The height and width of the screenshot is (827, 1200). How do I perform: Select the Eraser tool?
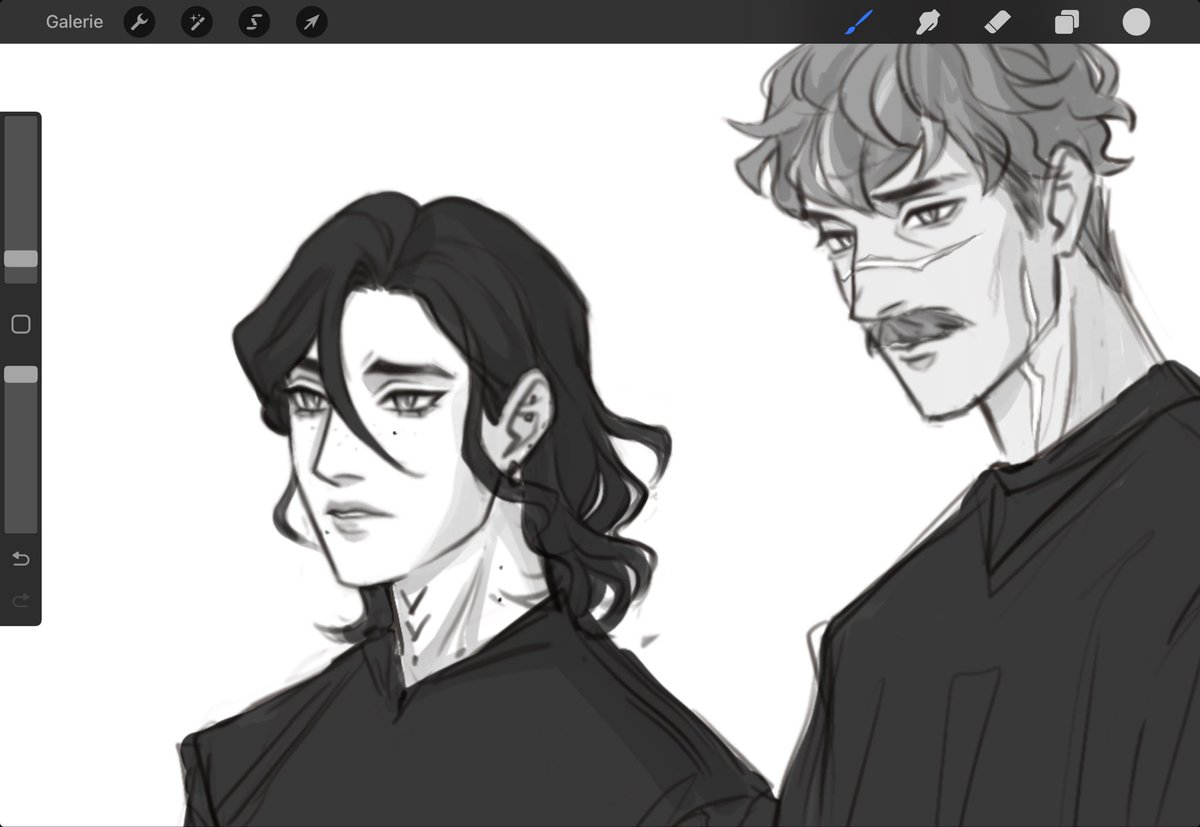coord(998,22)
